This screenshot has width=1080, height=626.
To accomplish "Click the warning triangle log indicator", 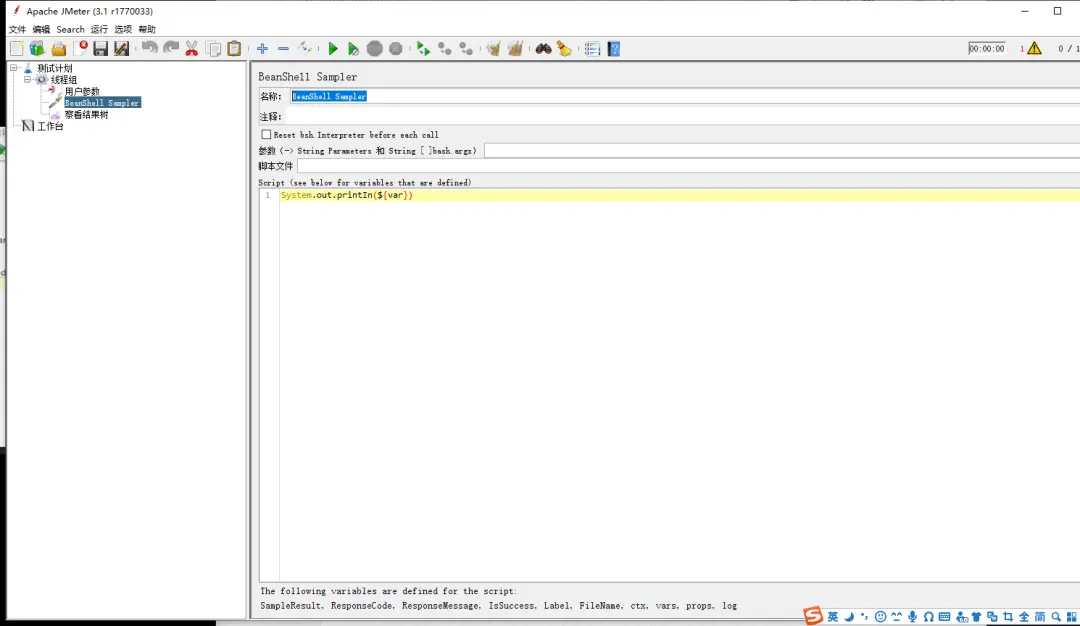I will coord(1035,48).
